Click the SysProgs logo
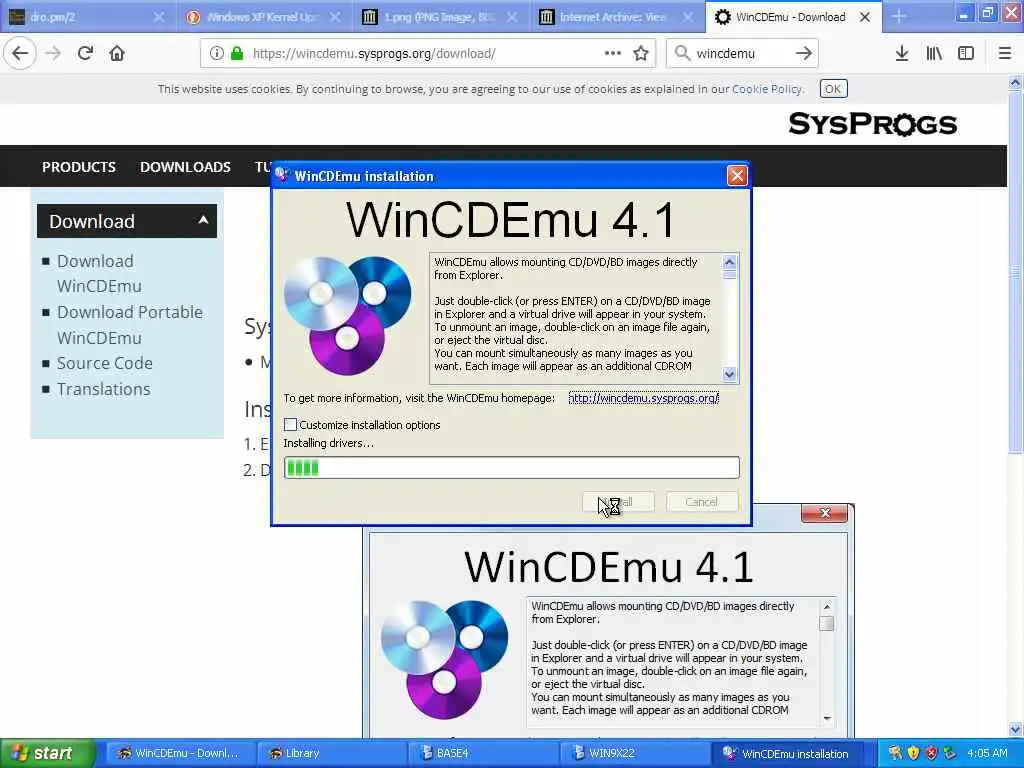This screenshot has height=768, width=1024. (872, 124)
